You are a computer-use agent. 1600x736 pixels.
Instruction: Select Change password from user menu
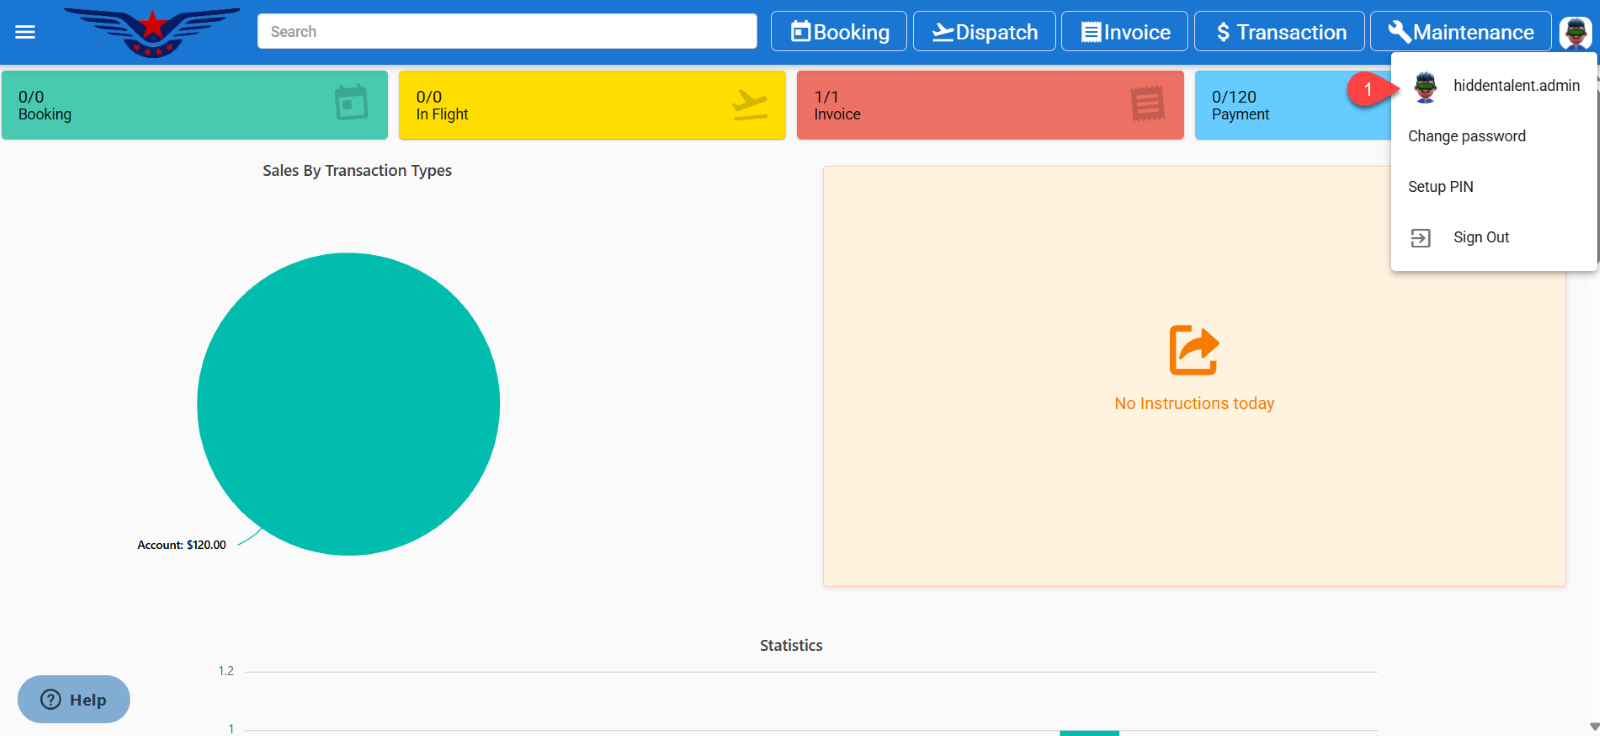tap(1466, 136)
